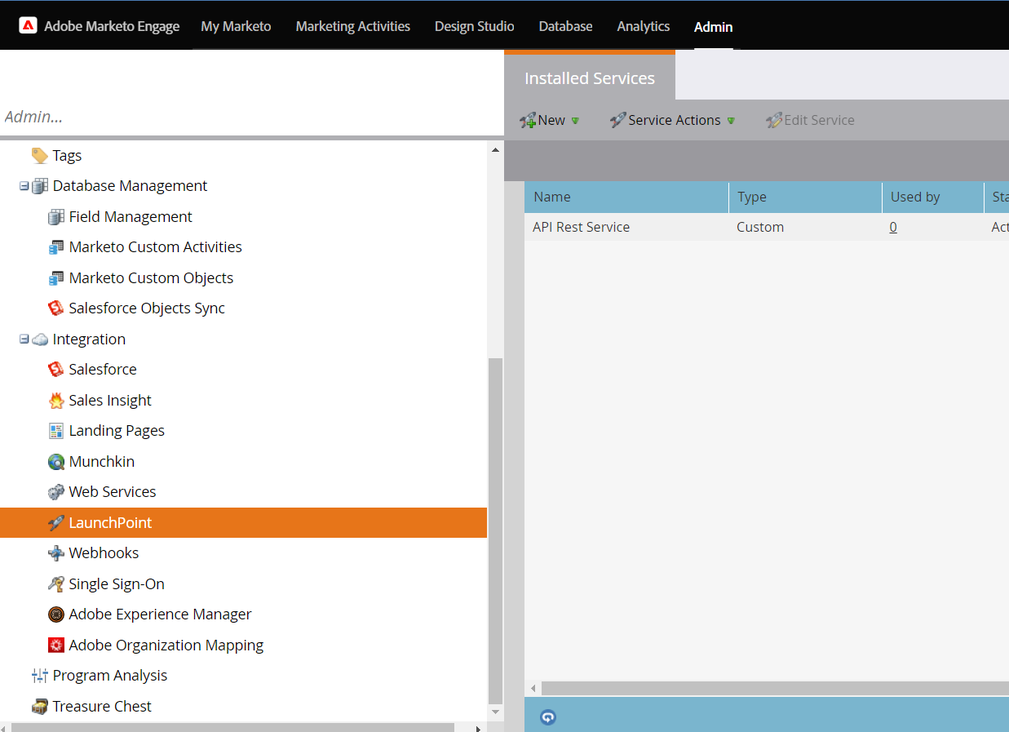Click the Web Services gear icon

tap(56, 492)
